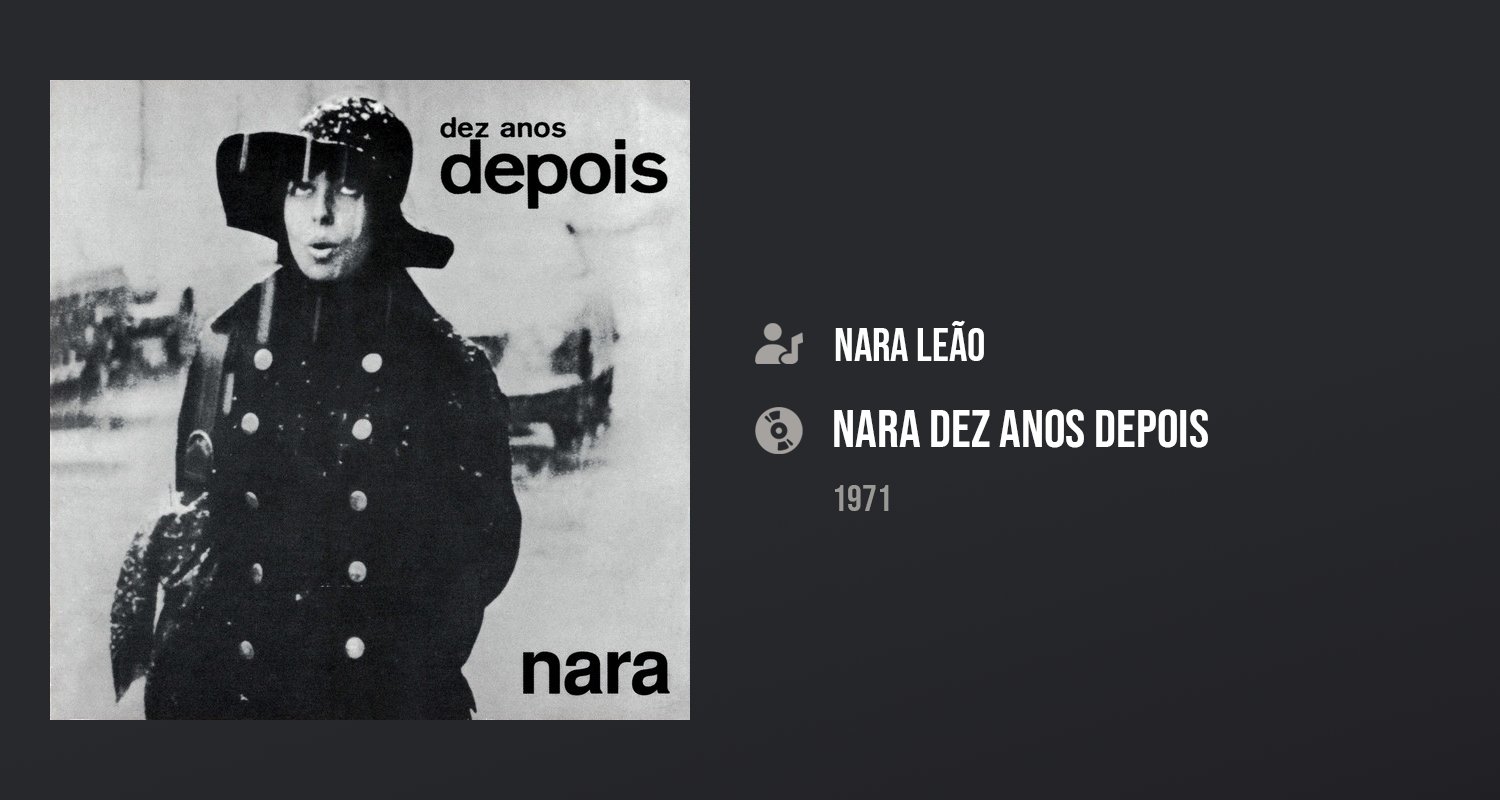Select the 1971 release year text
The width and height of the screenshot is (1500, 800).
tap(862, 499)
